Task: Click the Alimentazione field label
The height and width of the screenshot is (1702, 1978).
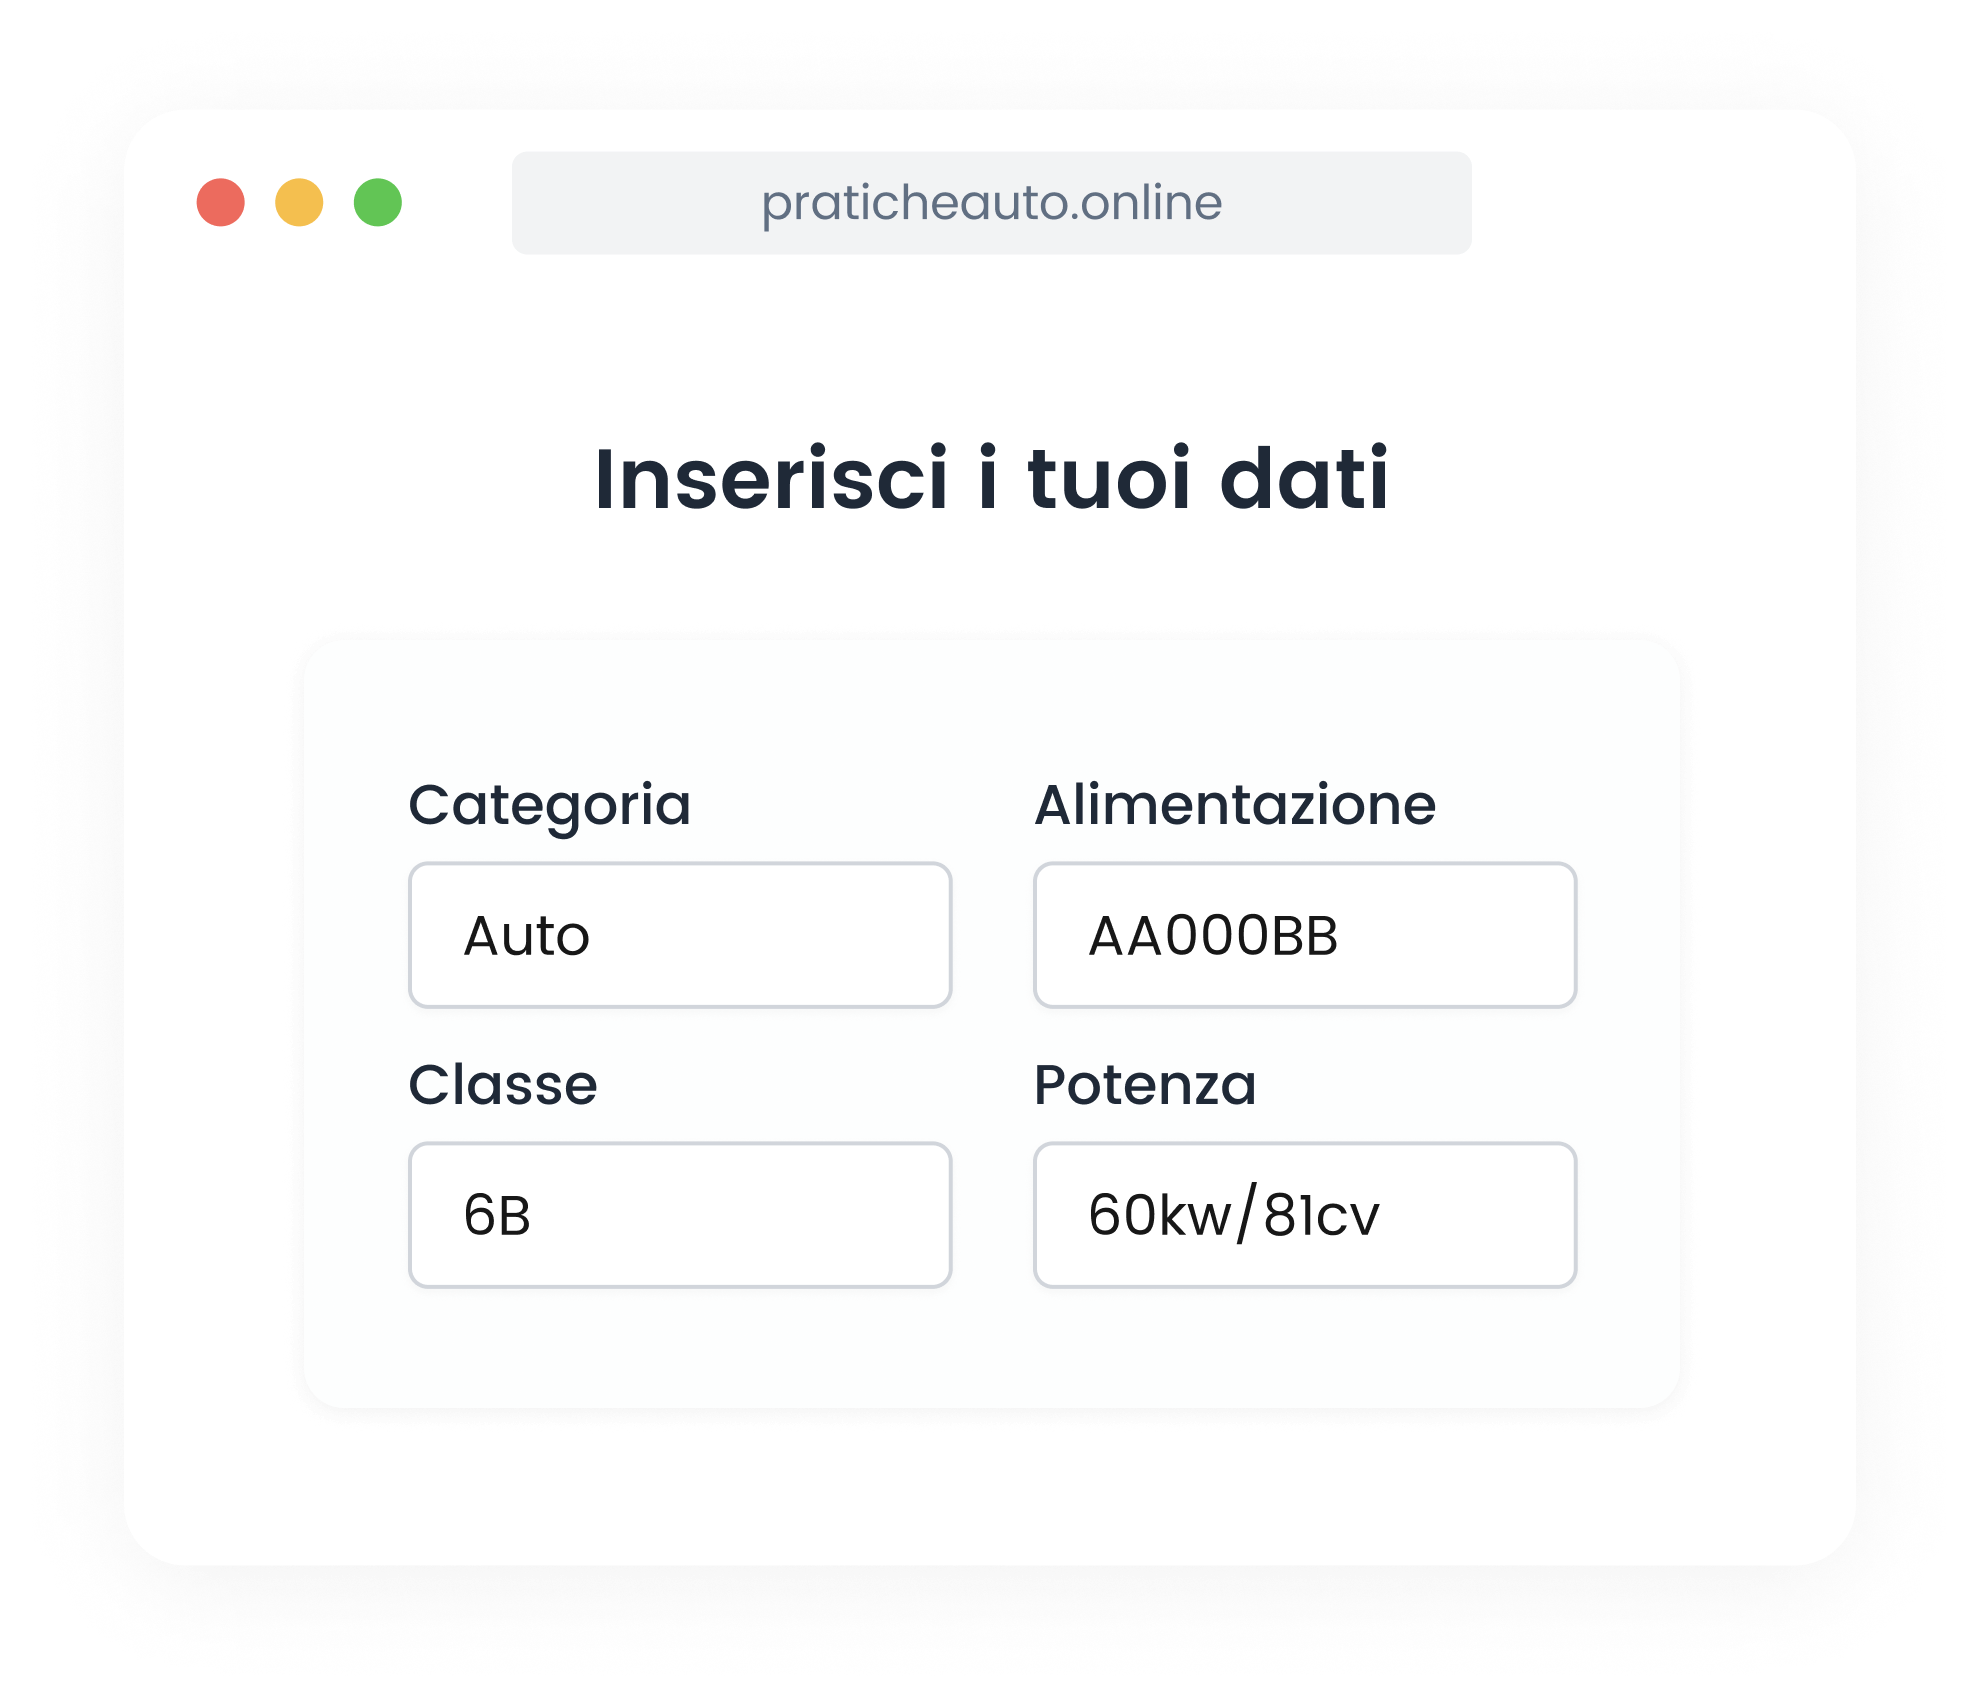Action: (x=1235, y=802)
